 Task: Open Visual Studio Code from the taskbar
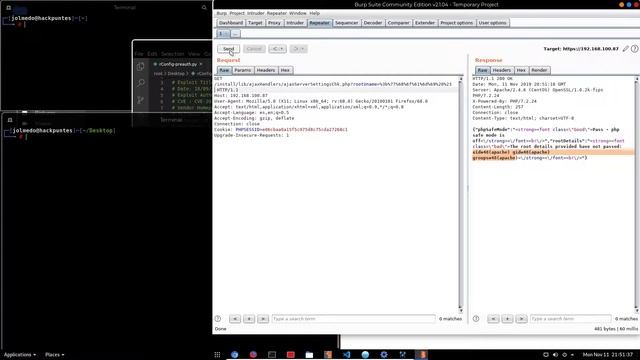[347, 355]
